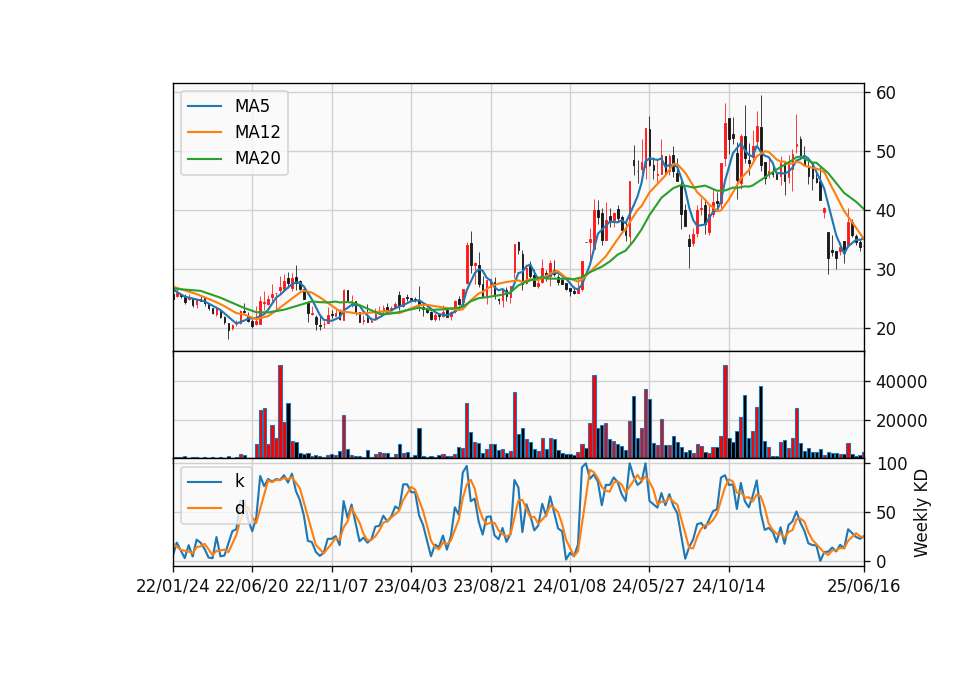Click the tallest volume bar near 22/06/20
Image resolution: width=960 pixels, height=690 pixels.
[280, 411]
